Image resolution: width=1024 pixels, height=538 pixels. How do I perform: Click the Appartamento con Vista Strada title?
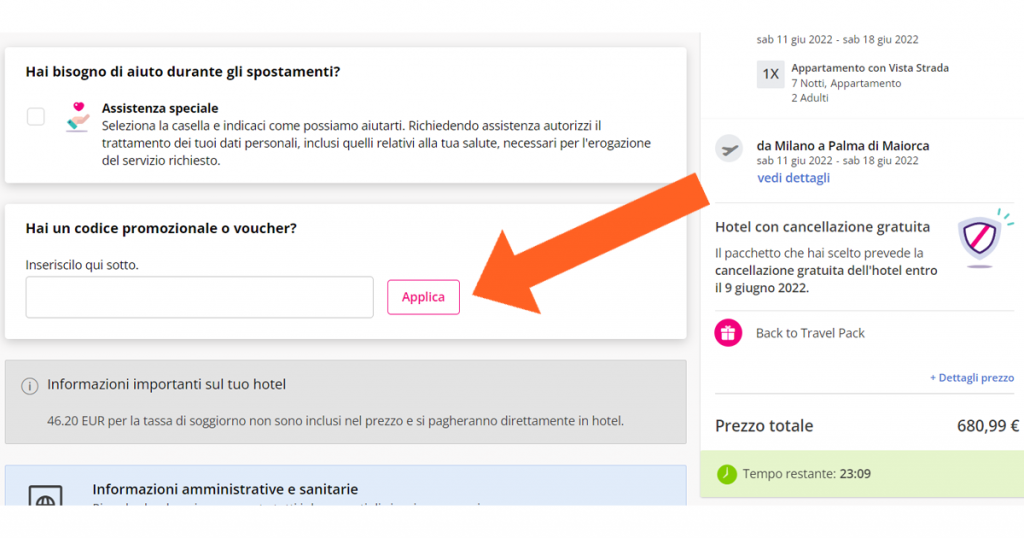870,68
